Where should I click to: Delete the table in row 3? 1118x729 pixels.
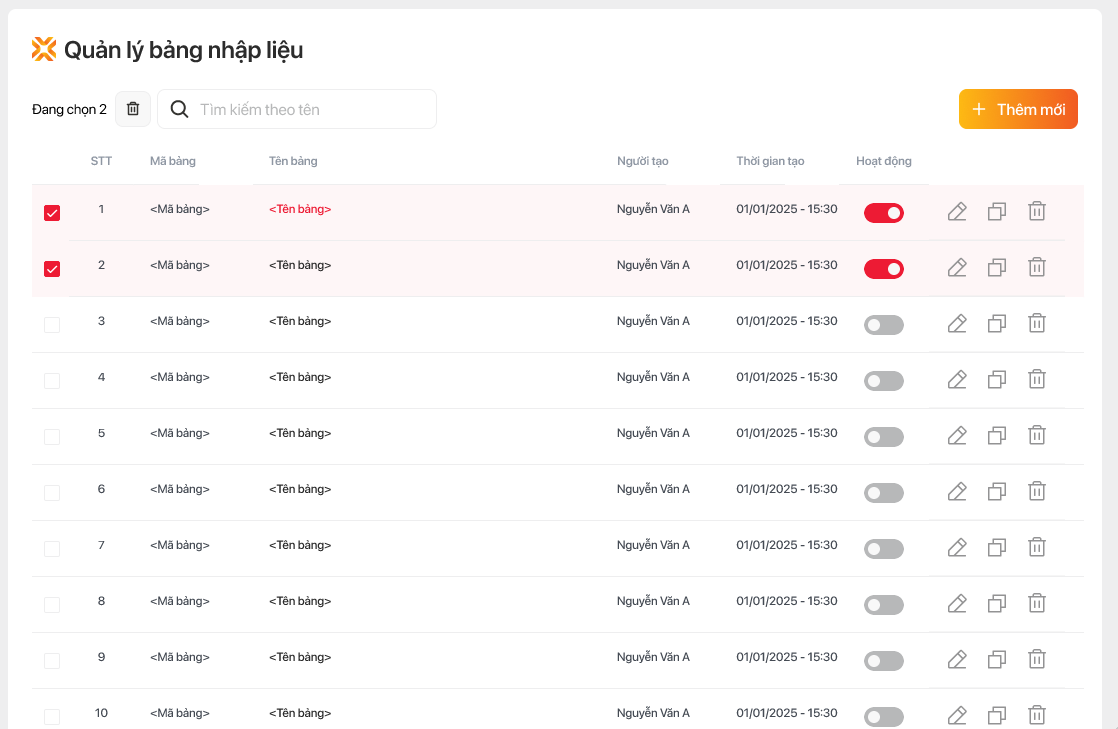click(x=1037, y=324)
